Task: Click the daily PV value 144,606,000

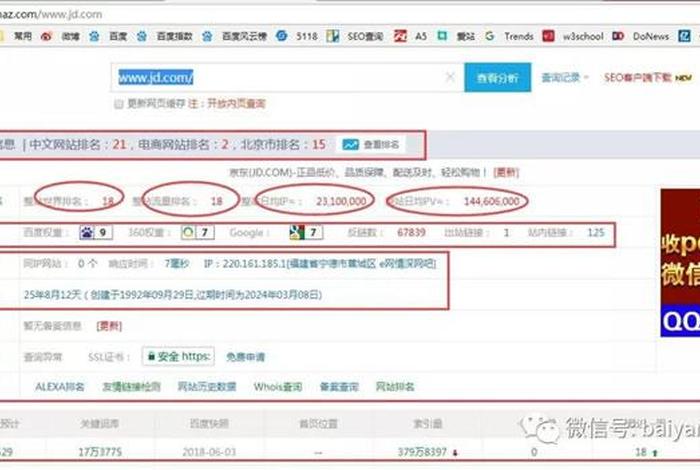Action: point(492,202)
